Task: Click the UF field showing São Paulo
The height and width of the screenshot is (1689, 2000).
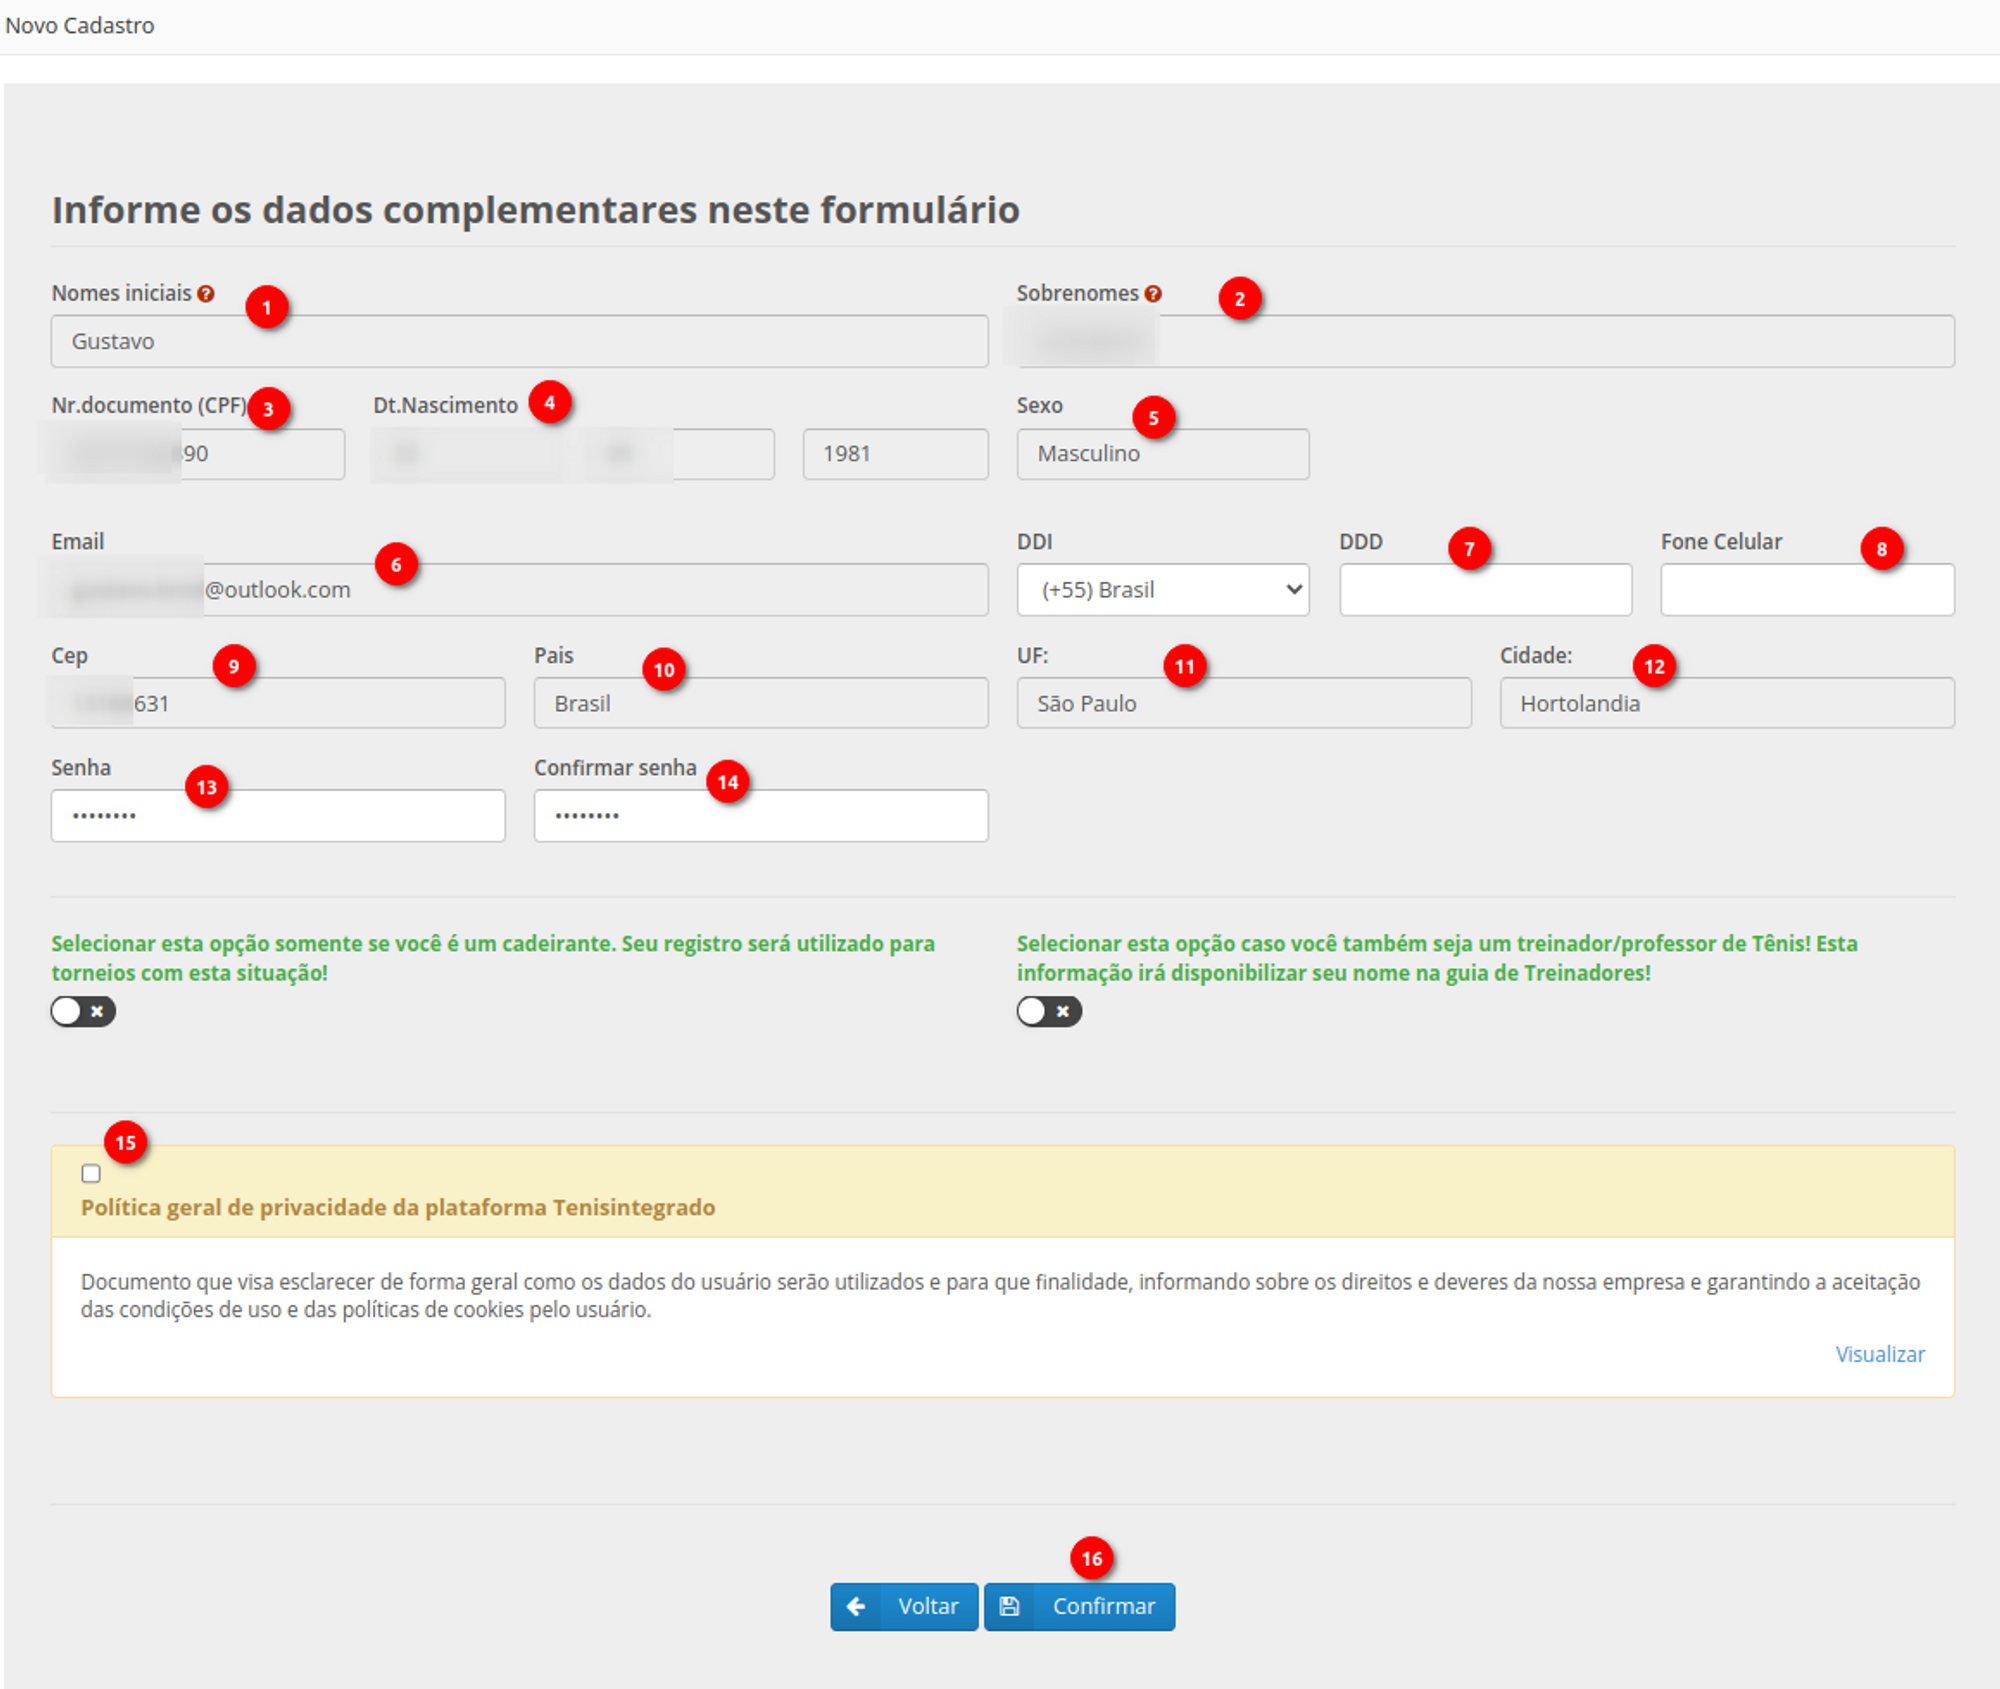Action: point(1243,704)
